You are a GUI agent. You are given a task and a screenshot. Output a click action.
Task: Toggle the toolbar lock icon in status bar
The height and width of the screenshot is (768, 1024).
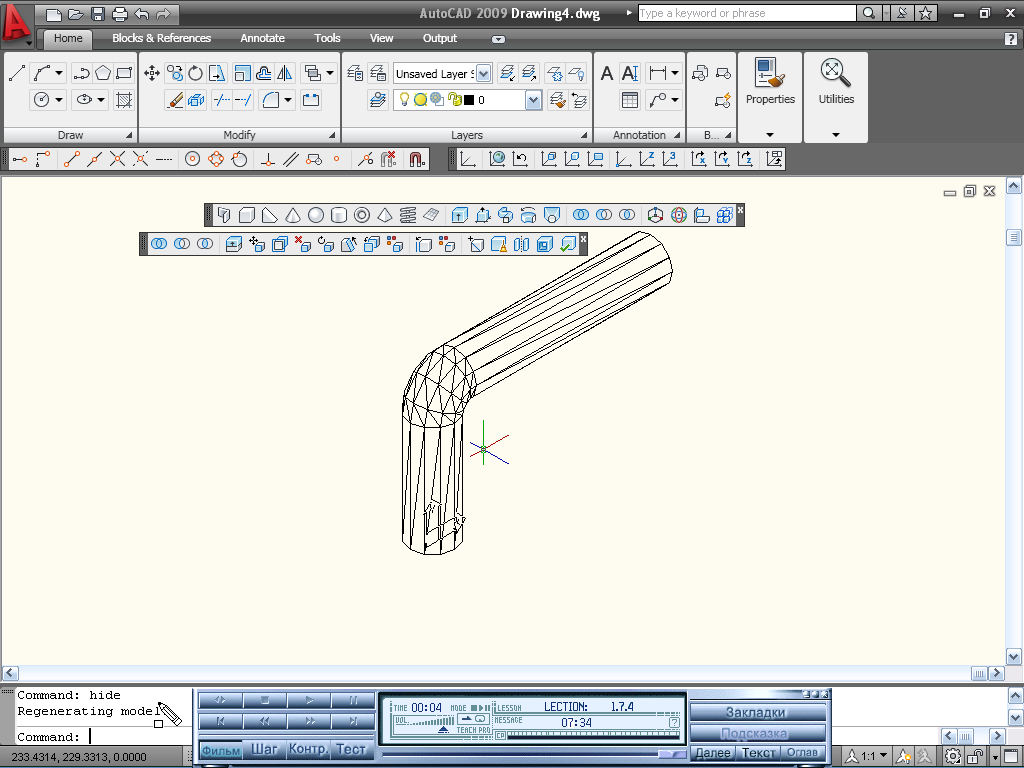[975, 757]
